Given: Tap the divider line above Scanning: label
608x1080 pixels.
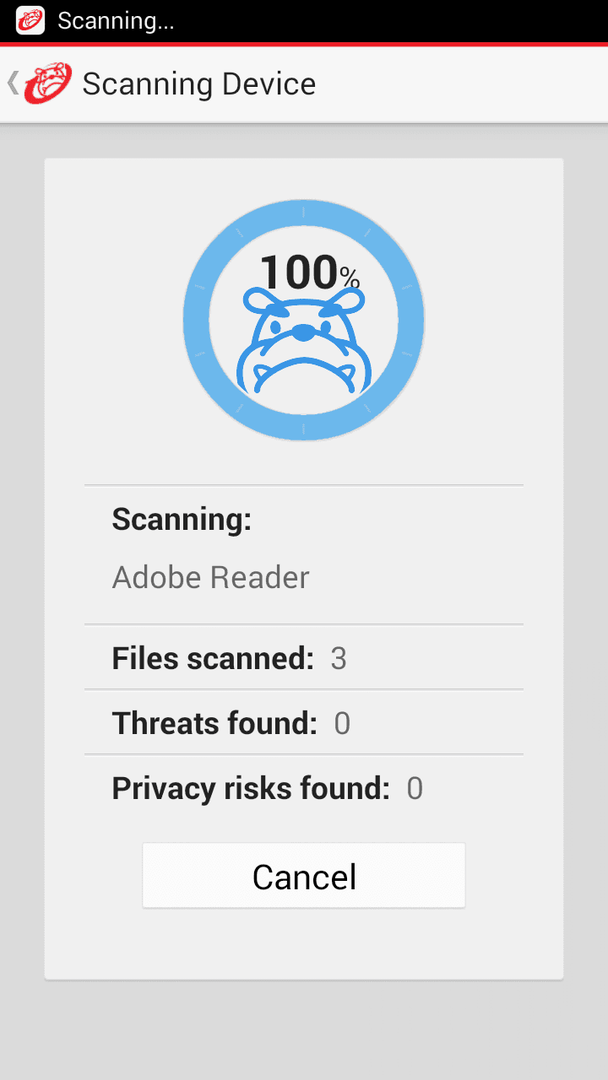Looking at the screenshot, I should tap(304, 485).
